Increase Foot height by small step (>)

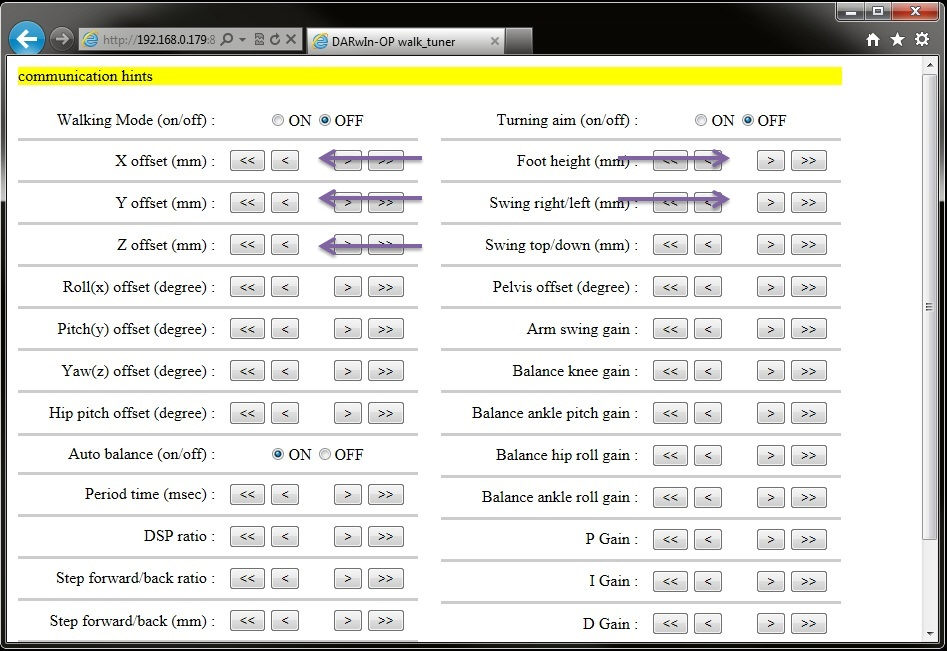771,161
